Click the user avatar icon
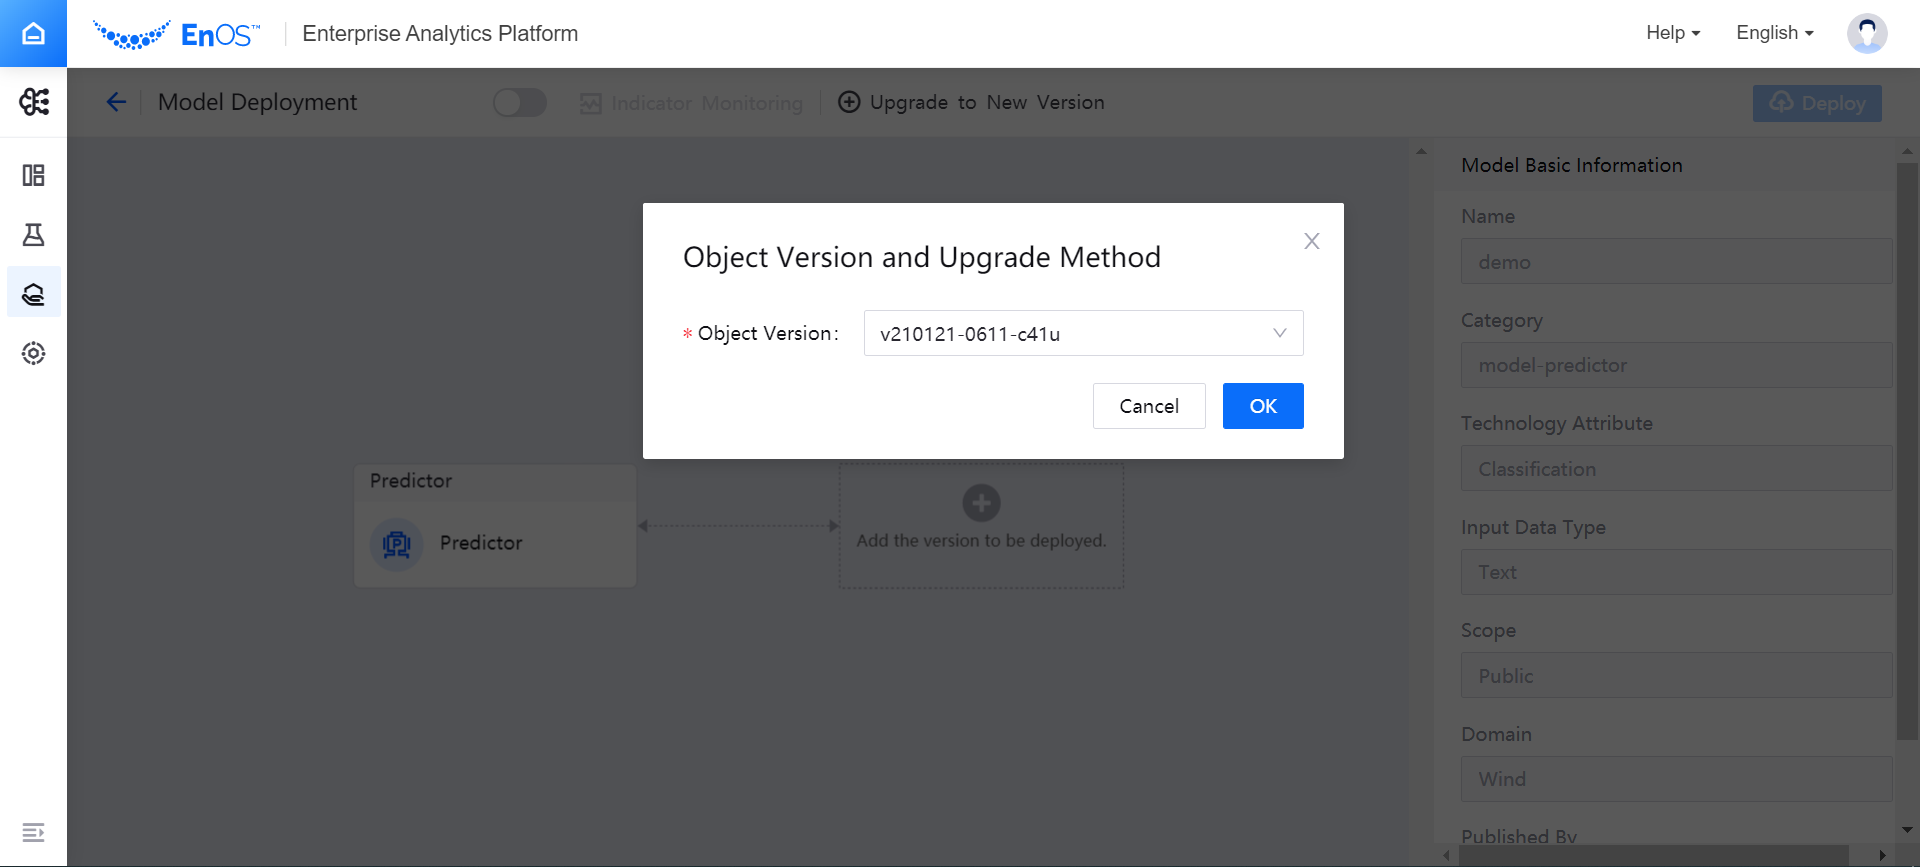 coord(1867,33)
